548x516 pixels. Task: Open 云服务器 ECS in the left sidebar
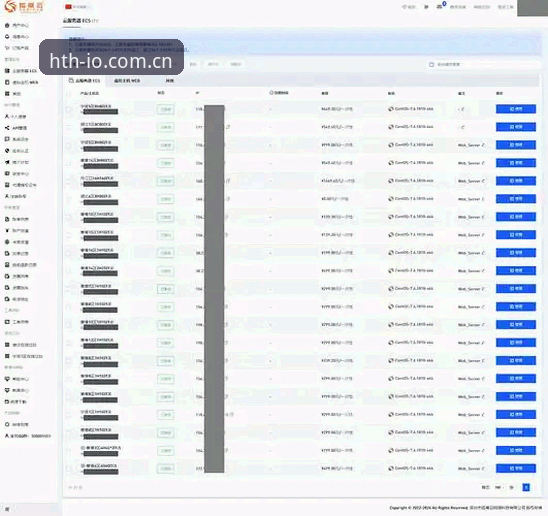pyautogui.click(x=21, y=71)
